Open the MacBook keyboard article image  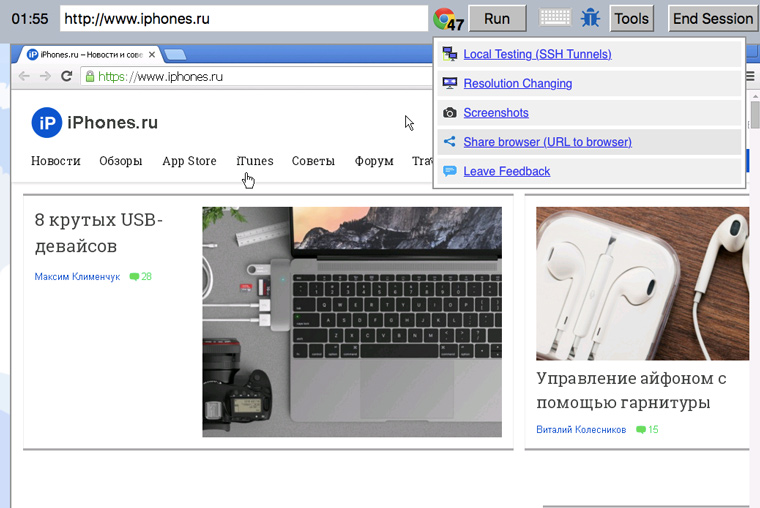352,322
